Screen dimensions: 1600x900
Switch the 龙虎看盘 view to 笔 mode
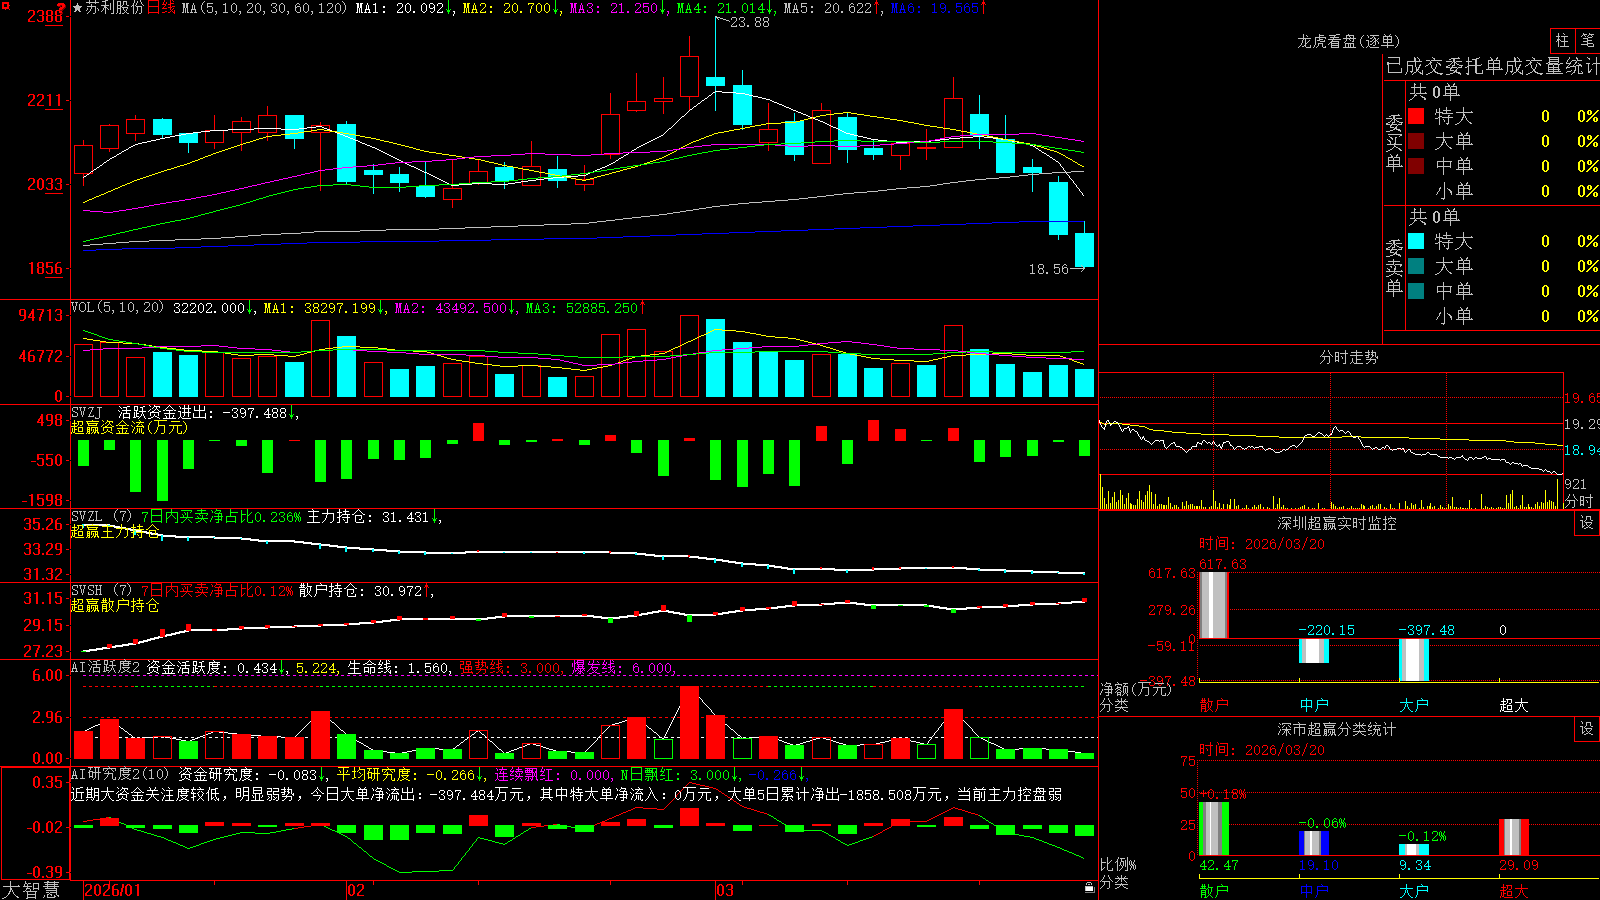coord(1588,40)
